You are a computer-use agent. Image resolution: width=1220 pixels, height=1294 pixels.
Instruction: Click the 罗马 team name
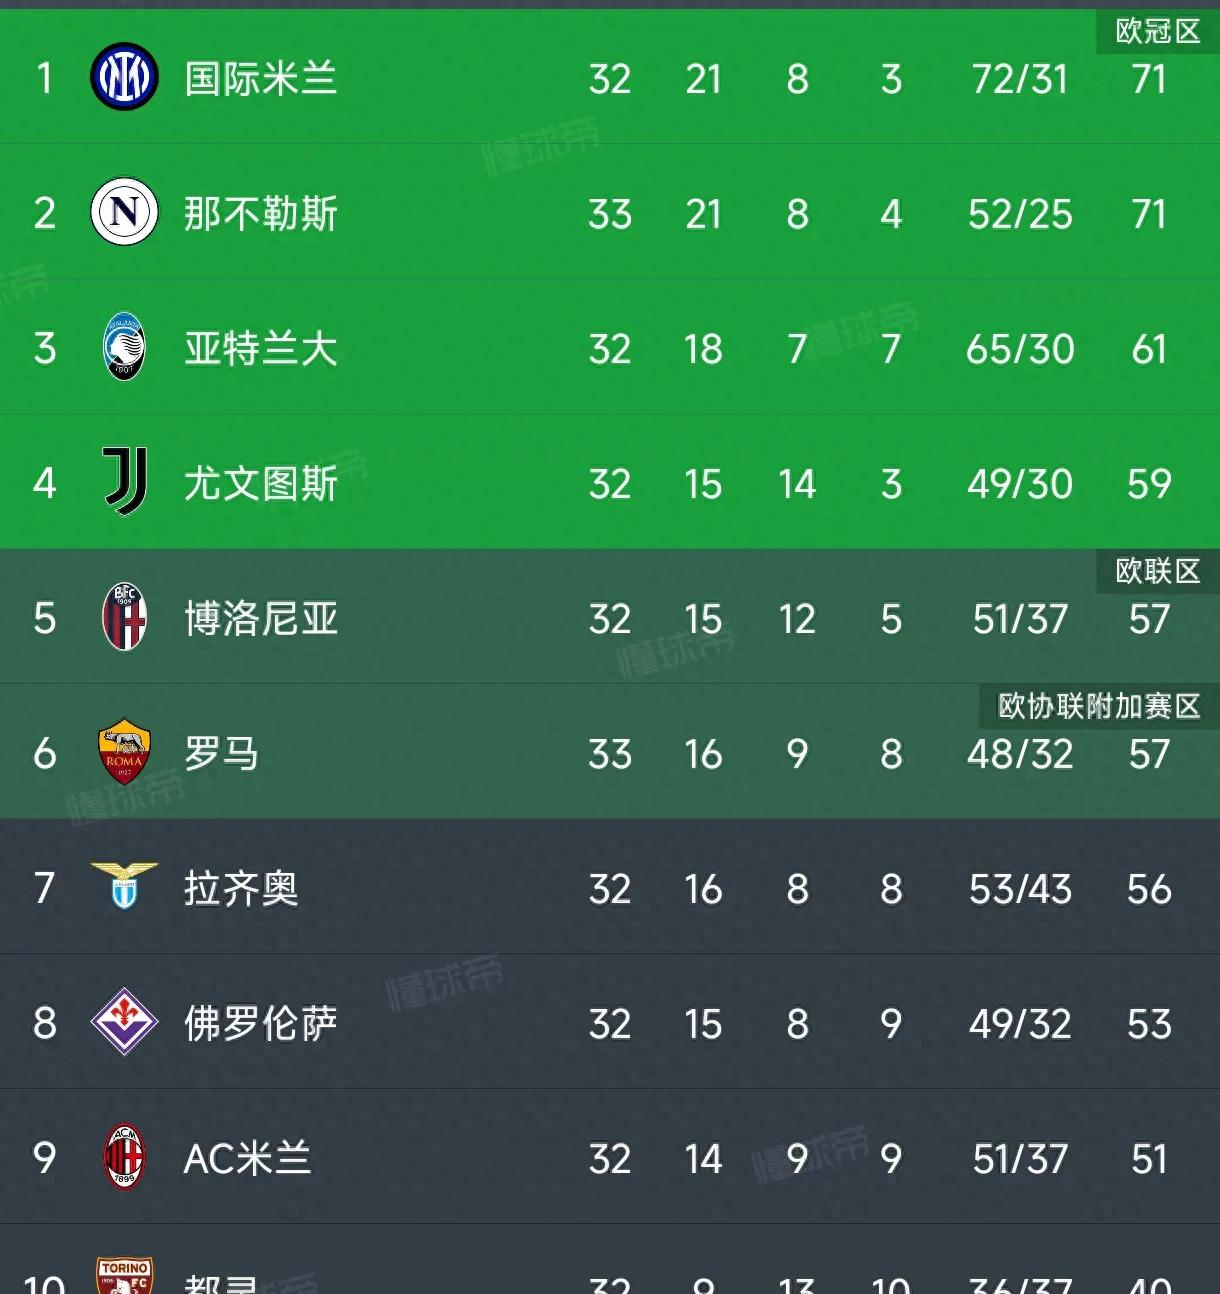pos(222,754)
